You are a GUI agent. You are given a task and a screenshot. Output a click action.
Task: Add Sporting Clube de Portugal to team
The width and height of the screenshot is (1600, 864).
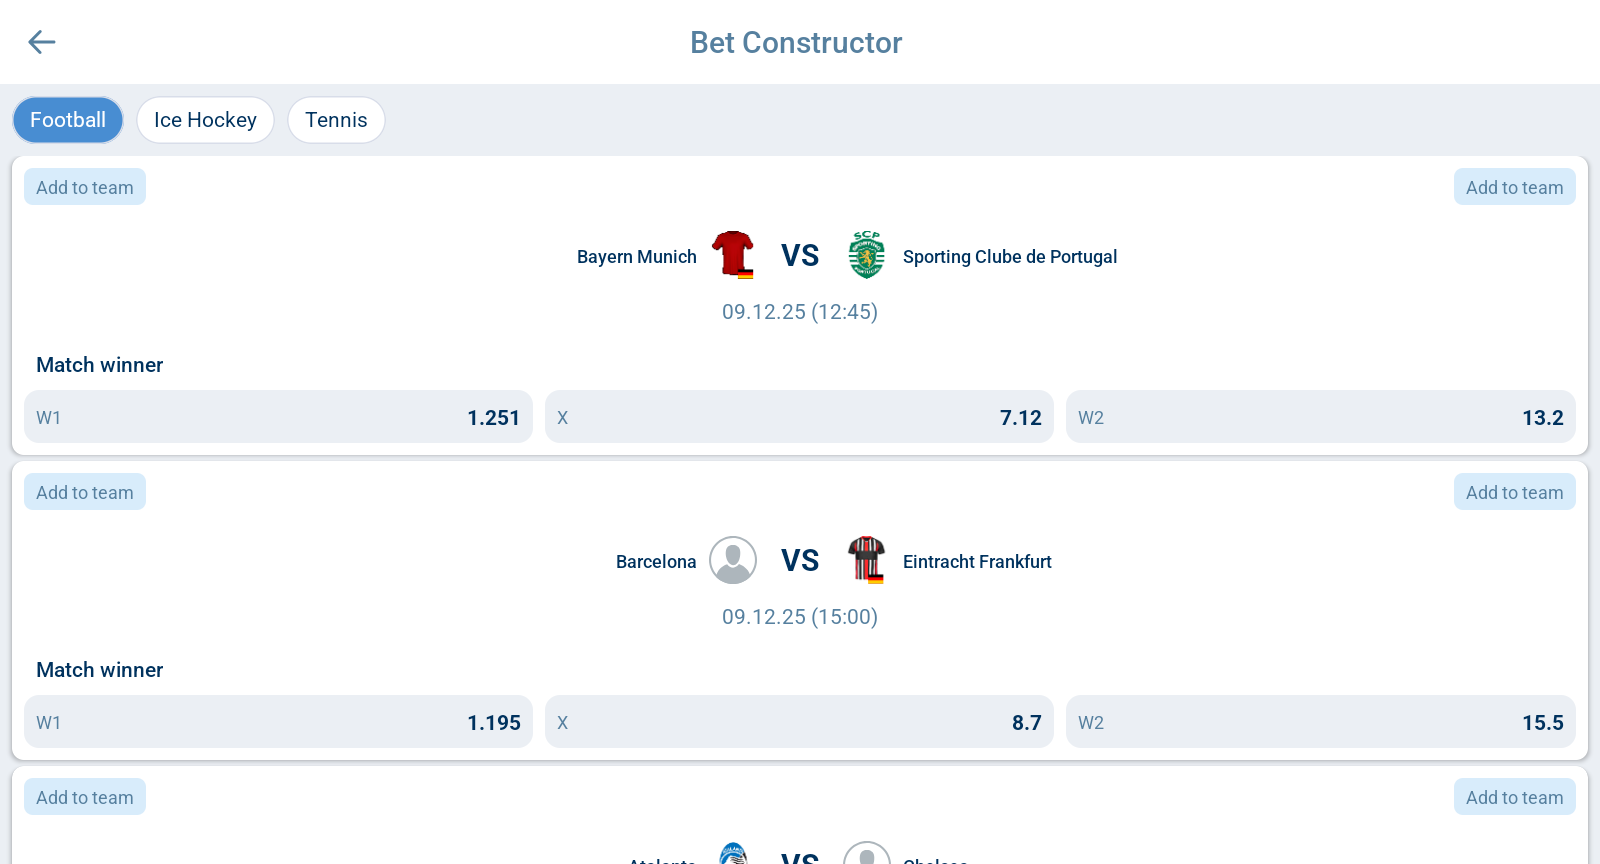[x=1514, y=187]
